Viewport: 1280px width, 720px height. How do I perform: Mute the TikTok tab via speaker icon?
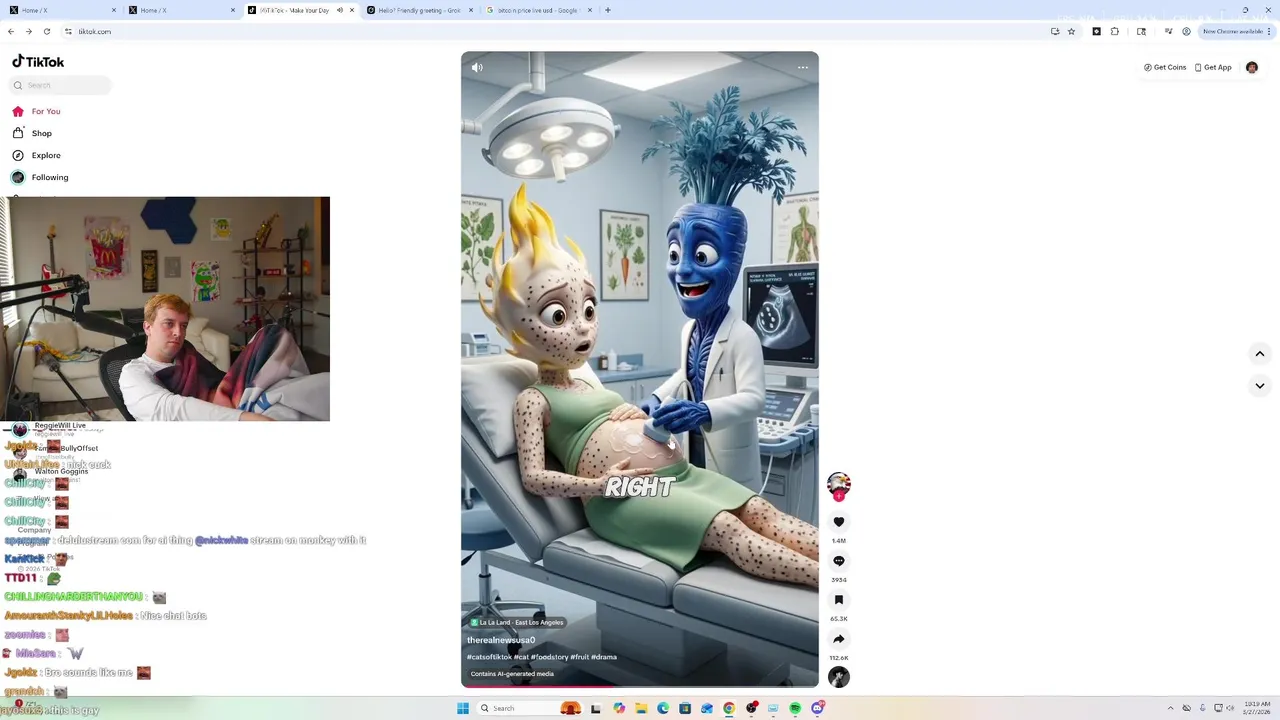[x=340, y=10]
